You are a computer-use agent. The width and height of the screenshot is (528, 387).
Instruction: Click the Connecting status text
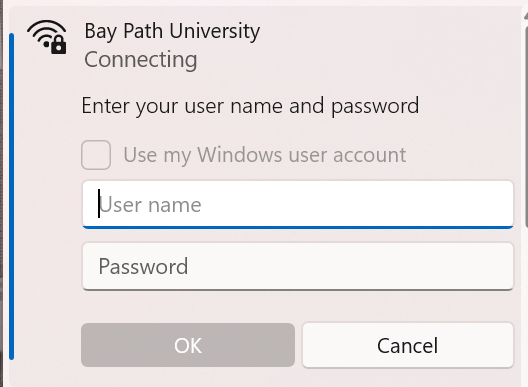[x=141, y=60]
